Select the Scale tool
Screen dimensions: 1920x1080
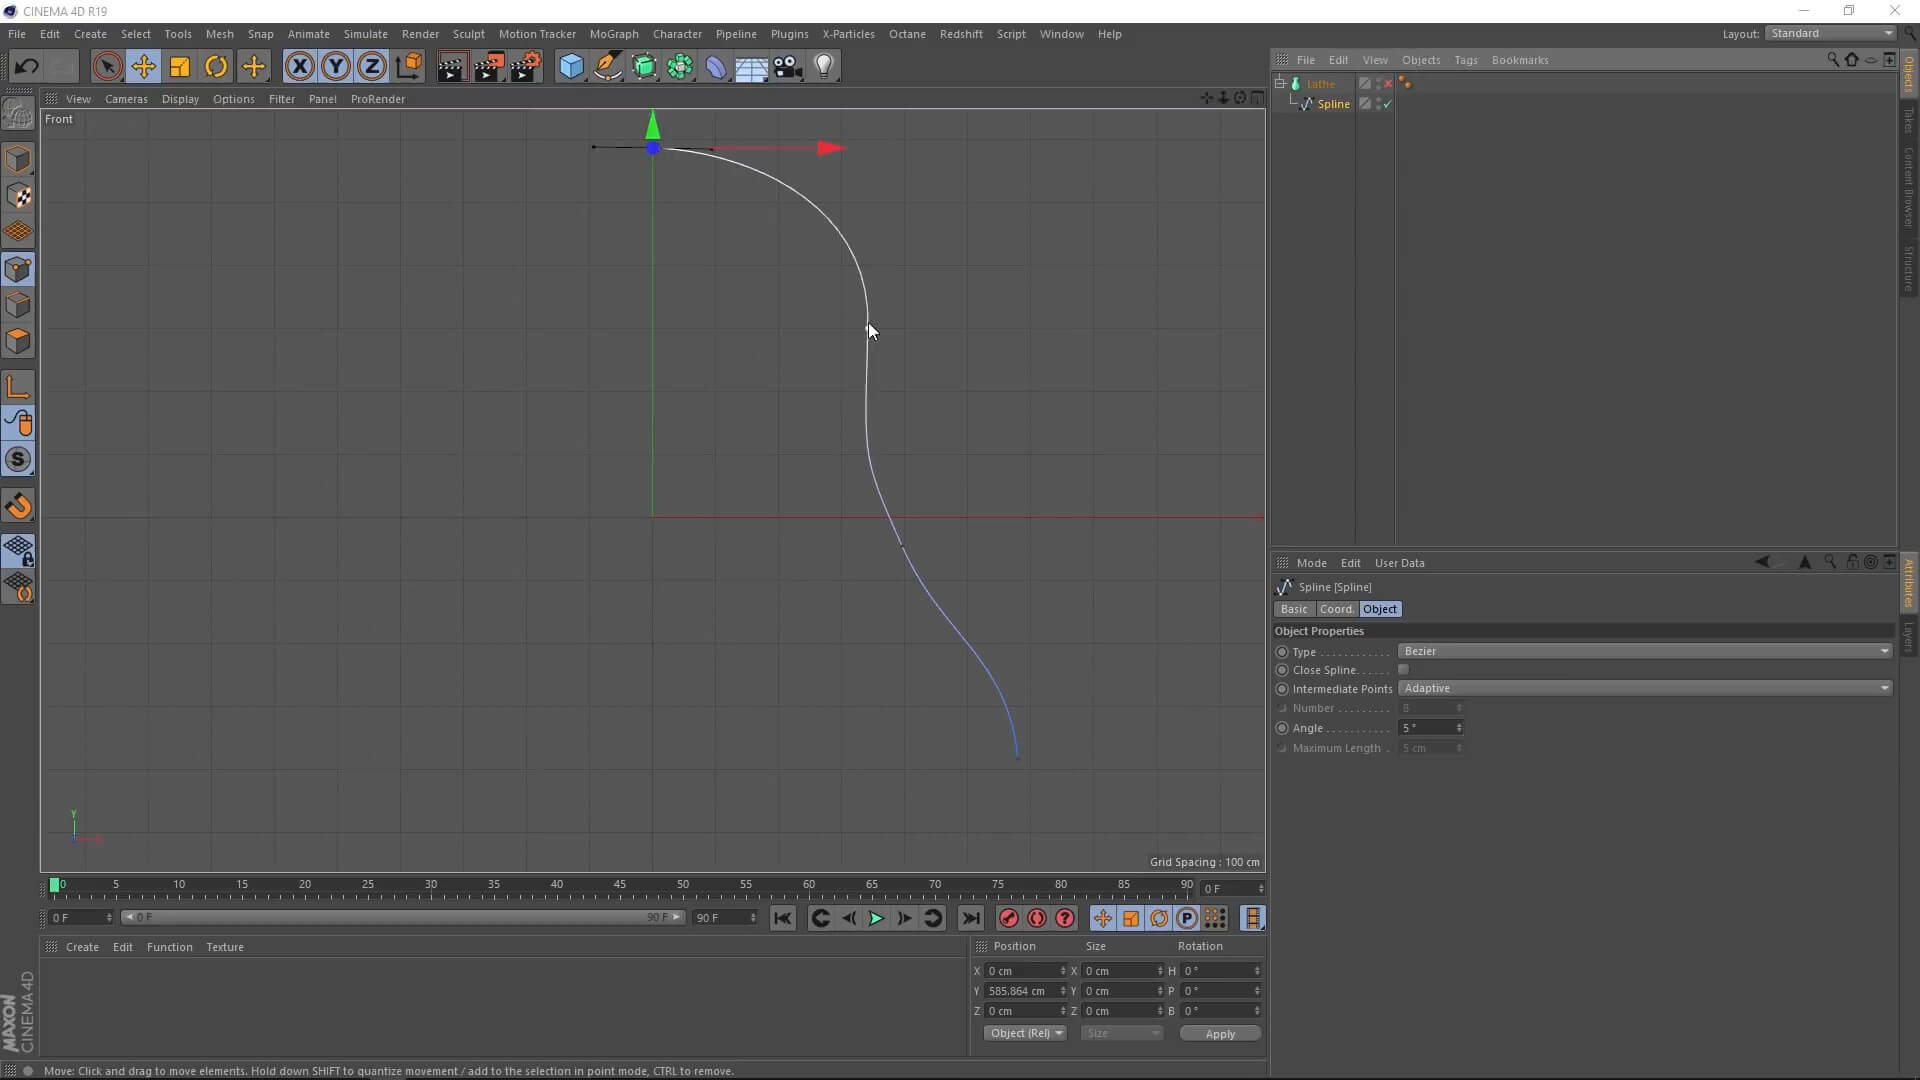click(x=180, y=67)
